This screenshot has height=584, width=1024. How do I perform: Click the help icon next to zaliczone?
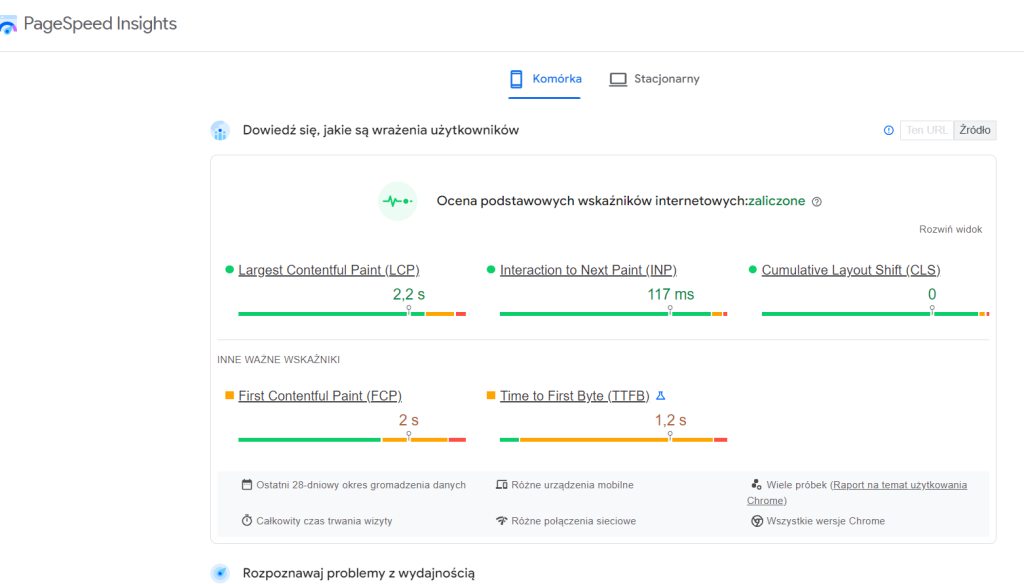point(816,202)
